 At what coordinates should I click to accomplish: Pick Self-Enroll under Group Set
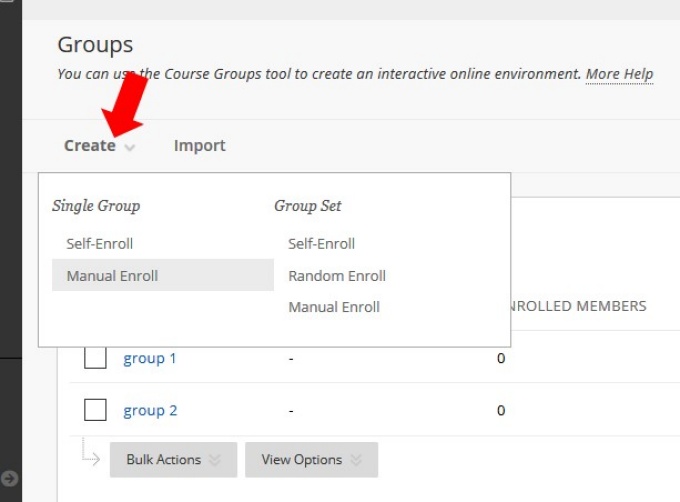321,243
